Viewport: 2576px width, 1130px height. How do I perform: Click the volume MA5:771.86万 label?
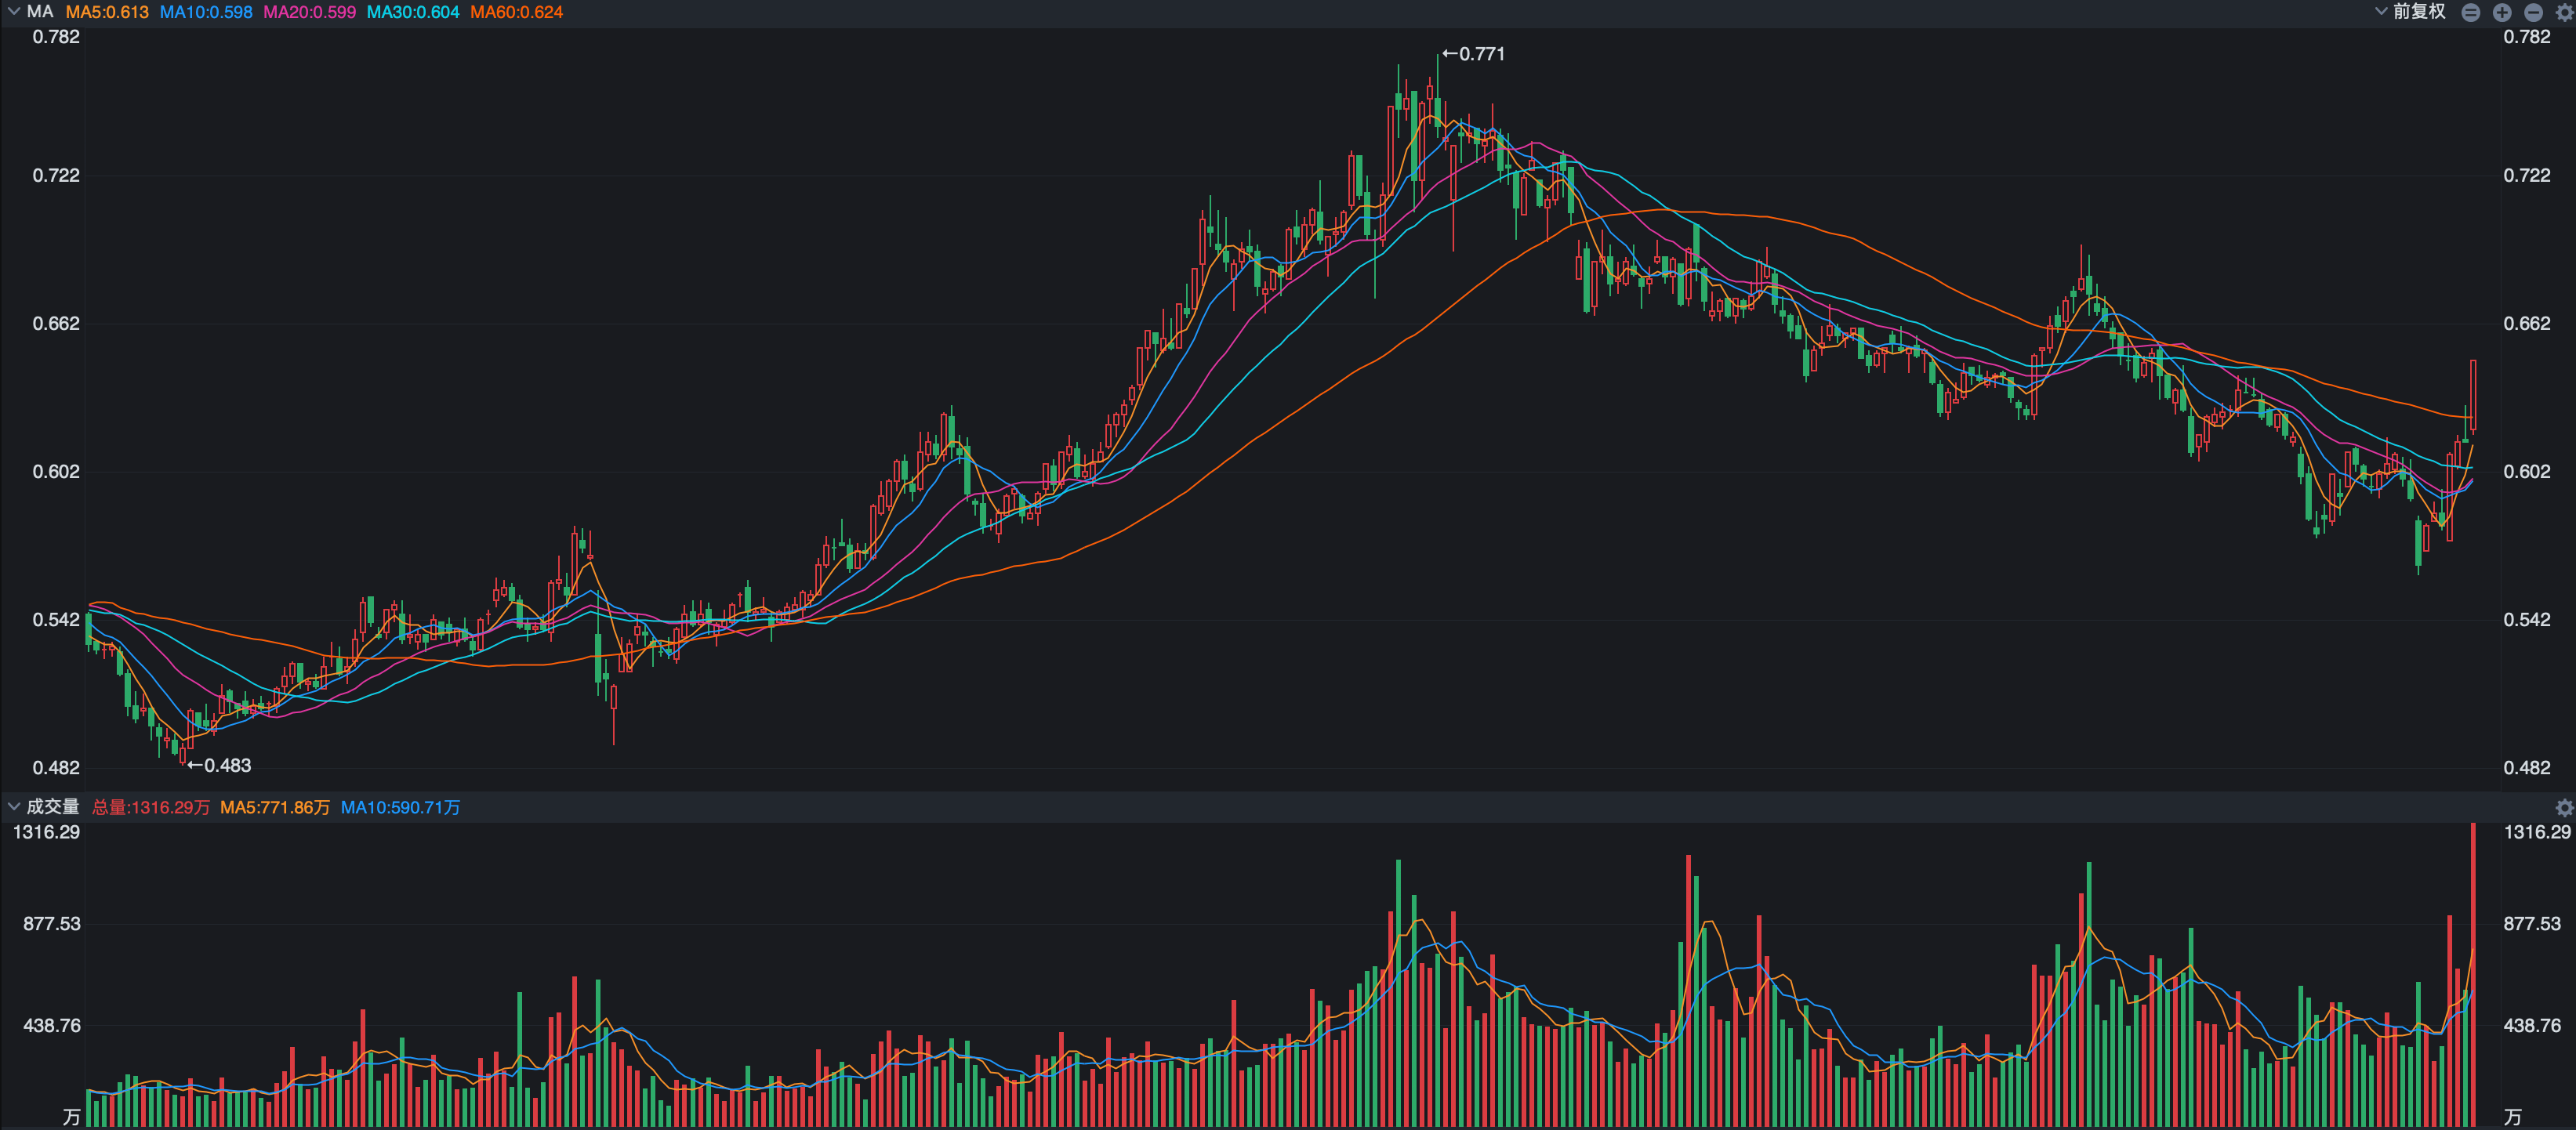[x=275, y=807]
